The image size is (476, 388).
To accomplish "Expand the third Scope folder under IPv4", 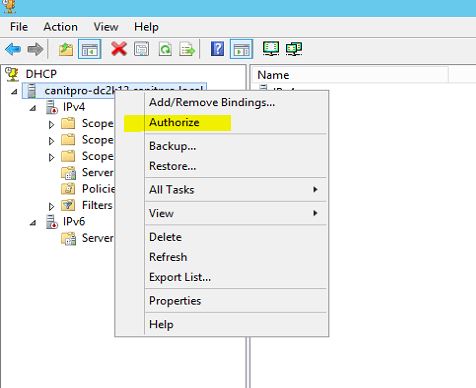I will click(x=51, y=157).
